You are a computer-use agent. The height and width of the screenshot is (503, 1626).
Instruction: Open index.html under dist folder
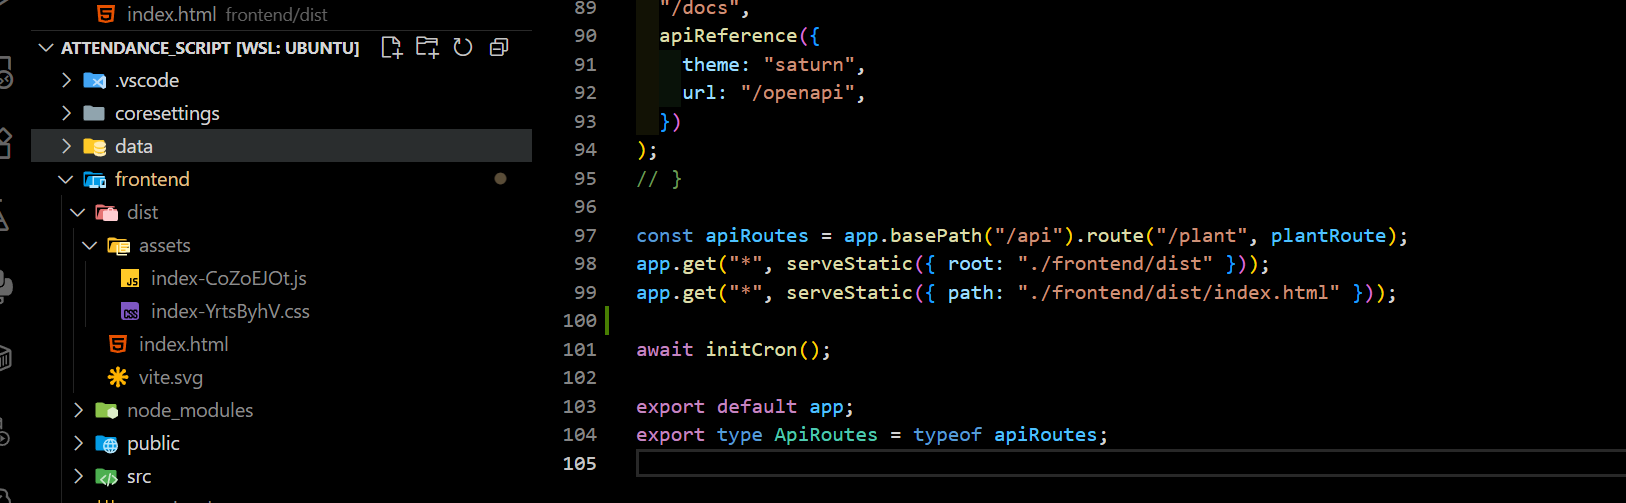pos(183,344)
